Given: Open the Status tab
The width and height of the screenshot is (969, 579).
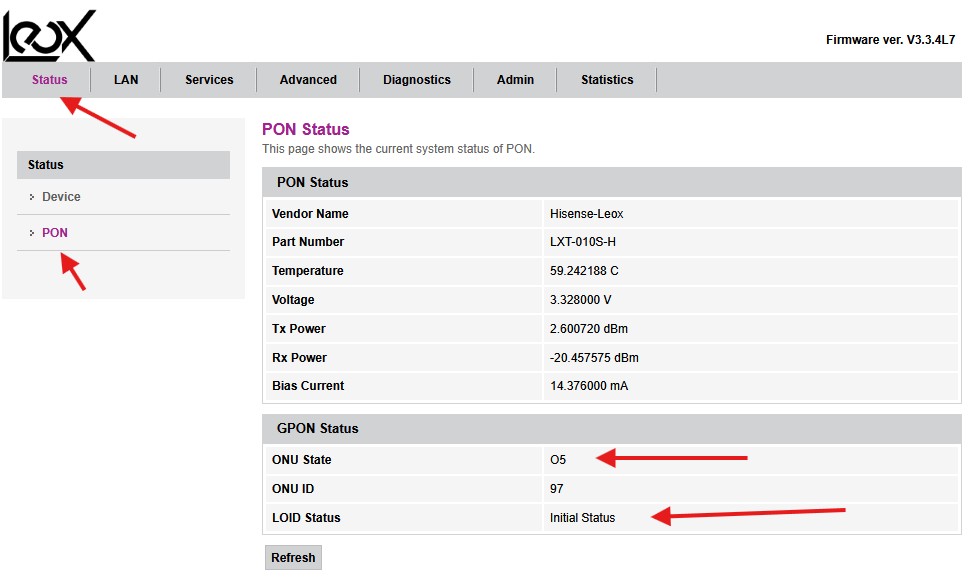Looking at the screenshot, I should (x=49, y=80).
